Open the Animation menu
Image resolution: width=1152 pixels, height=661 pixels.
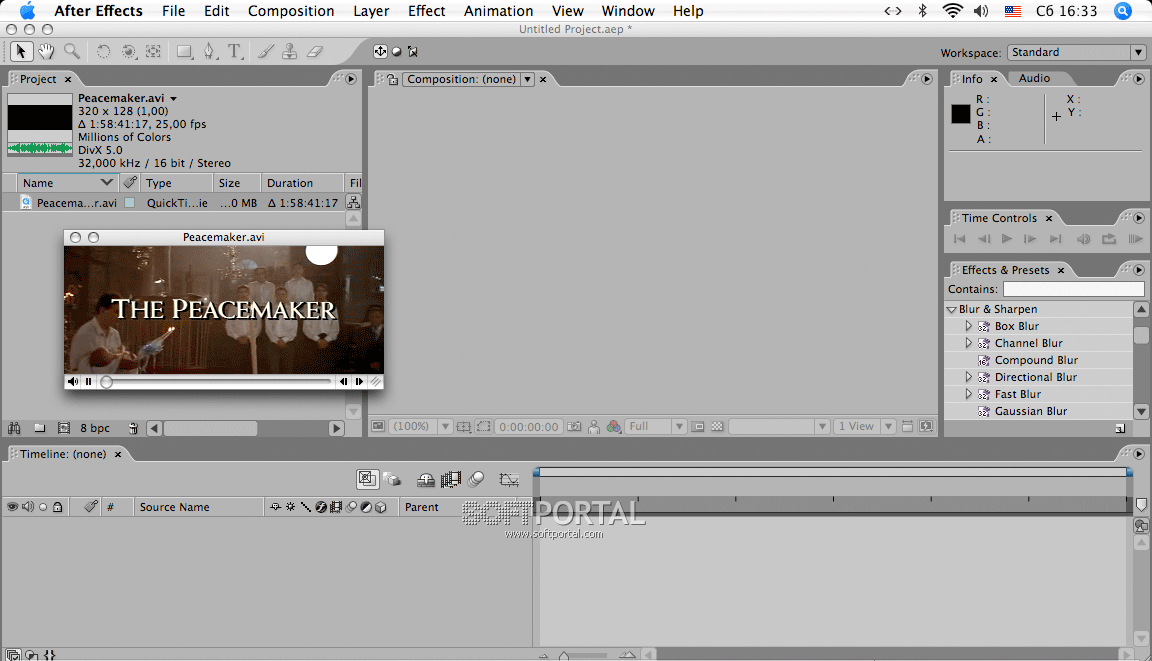(498, 11)
